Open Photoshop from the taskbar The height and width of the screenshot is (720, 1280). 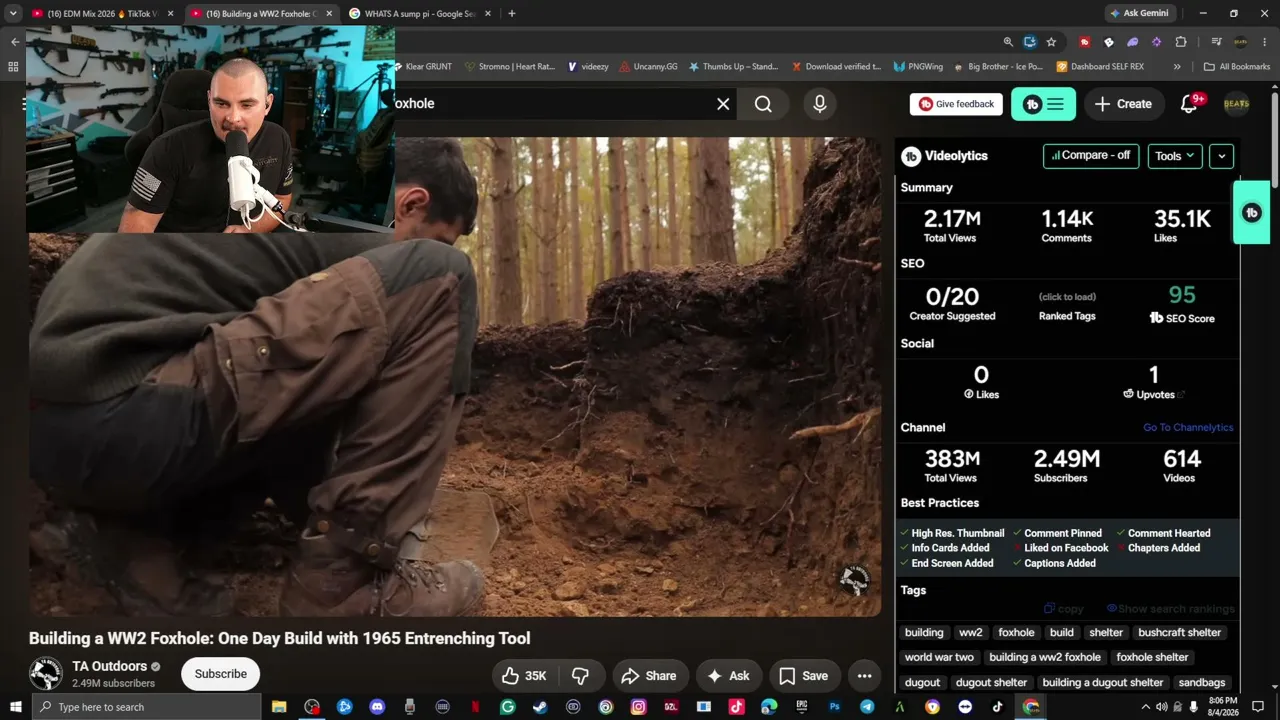pyautogui.click(x=834, y=707)
